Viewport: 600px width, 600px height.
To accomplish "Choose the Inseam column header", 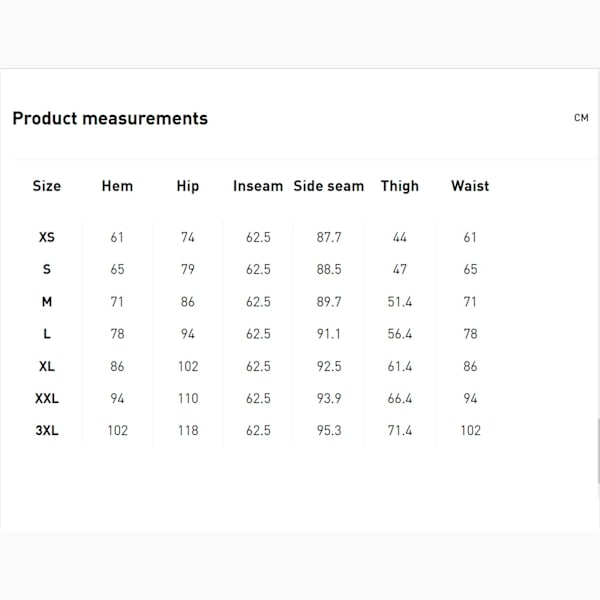I will click(258, 186).
